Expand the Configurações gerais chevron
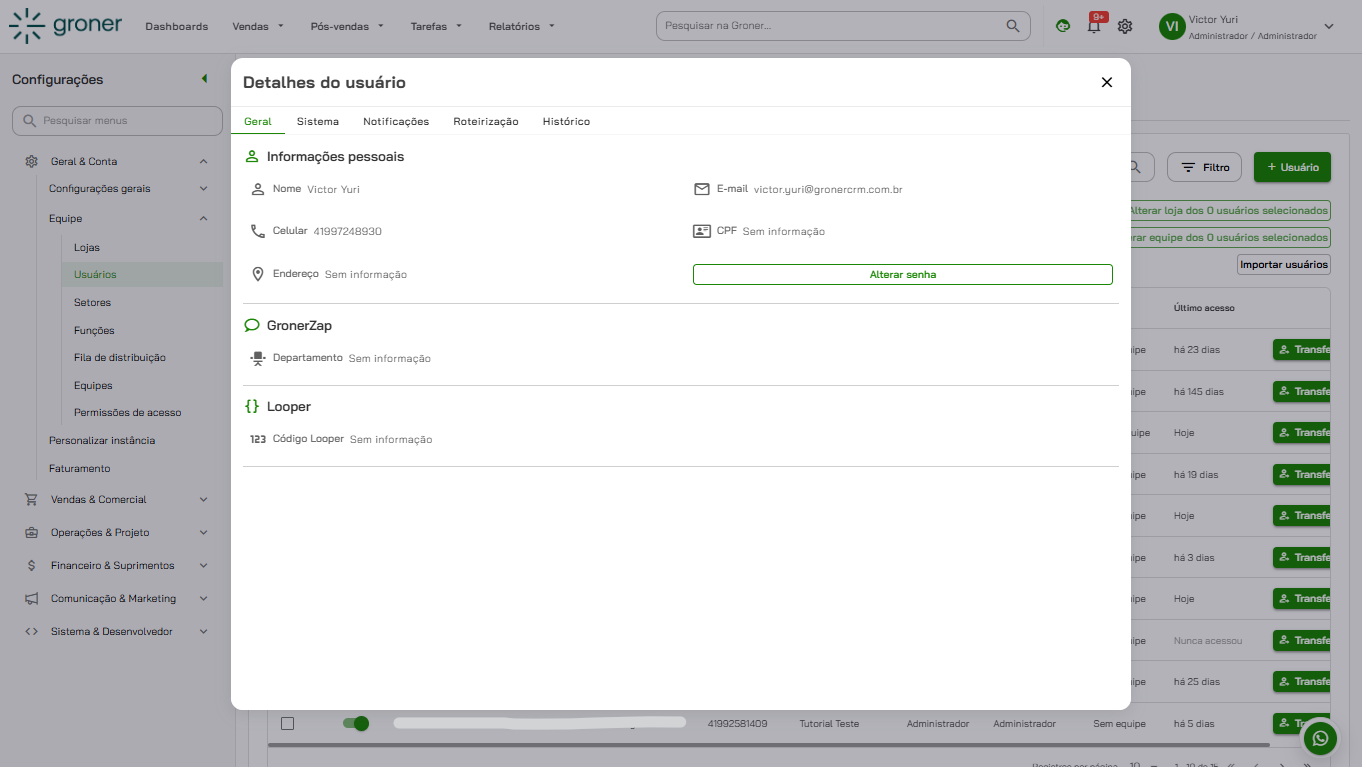The width and height of the screenshot is (1366, 768). (203, 188)
